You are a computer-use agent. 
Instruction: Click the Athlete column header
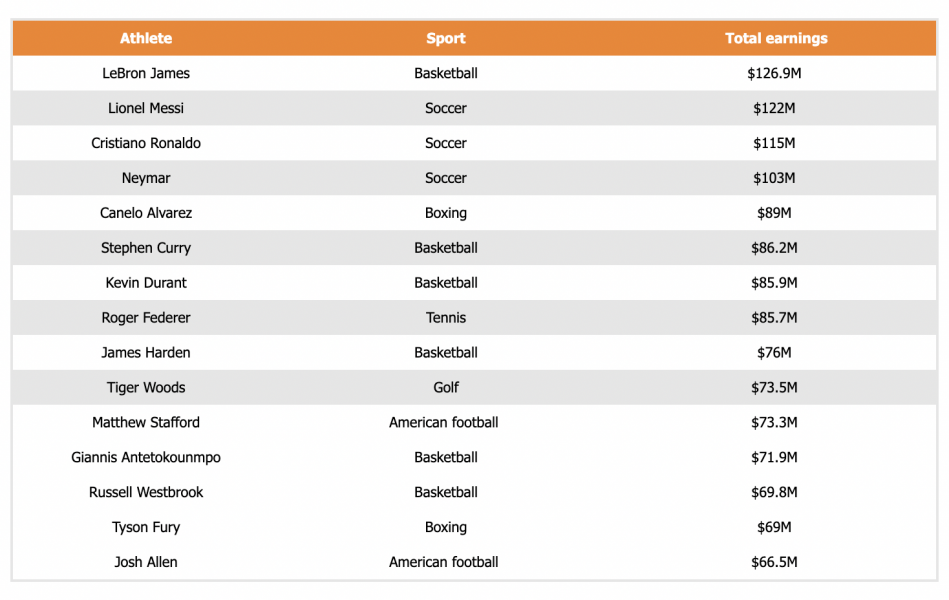click(x=146, y=38)
